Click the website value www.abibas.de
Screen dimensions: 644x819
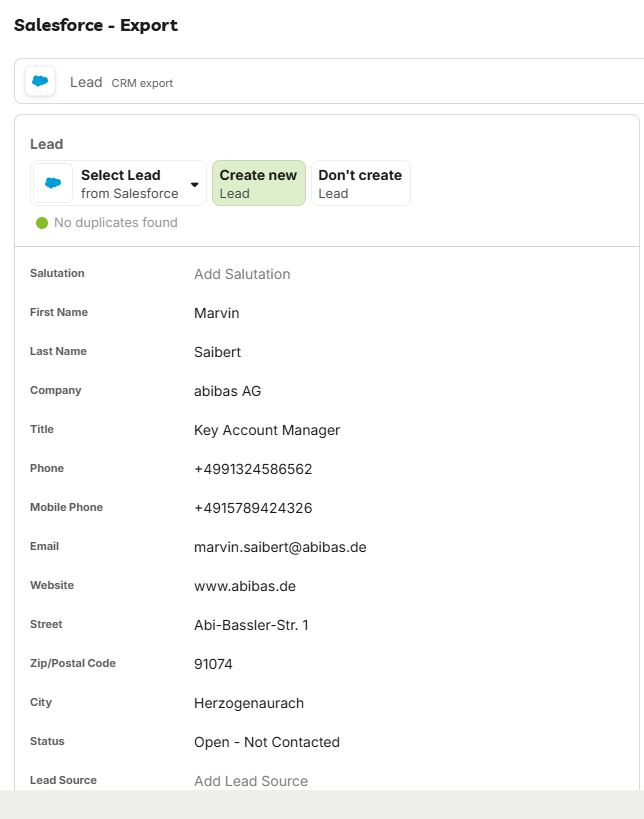(x=244, y=586)
